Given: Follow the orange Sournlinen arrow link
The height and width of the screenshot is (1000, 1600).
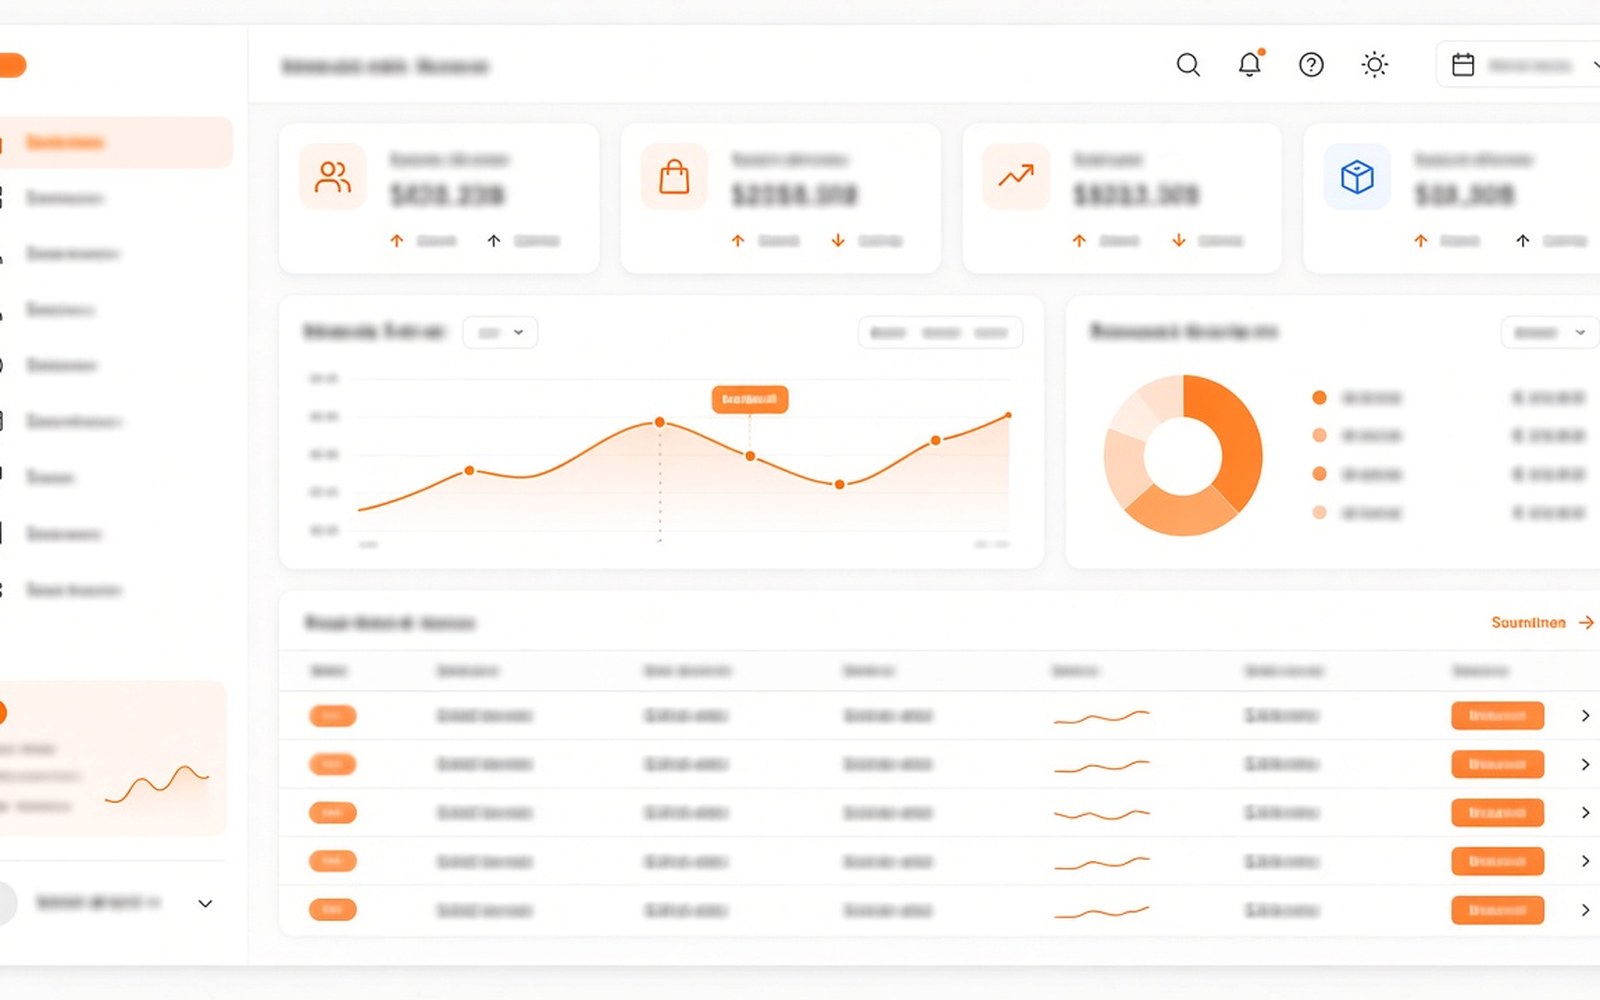Looking at the screenshot, I should pyautogui.click(x=1542, y=622).
